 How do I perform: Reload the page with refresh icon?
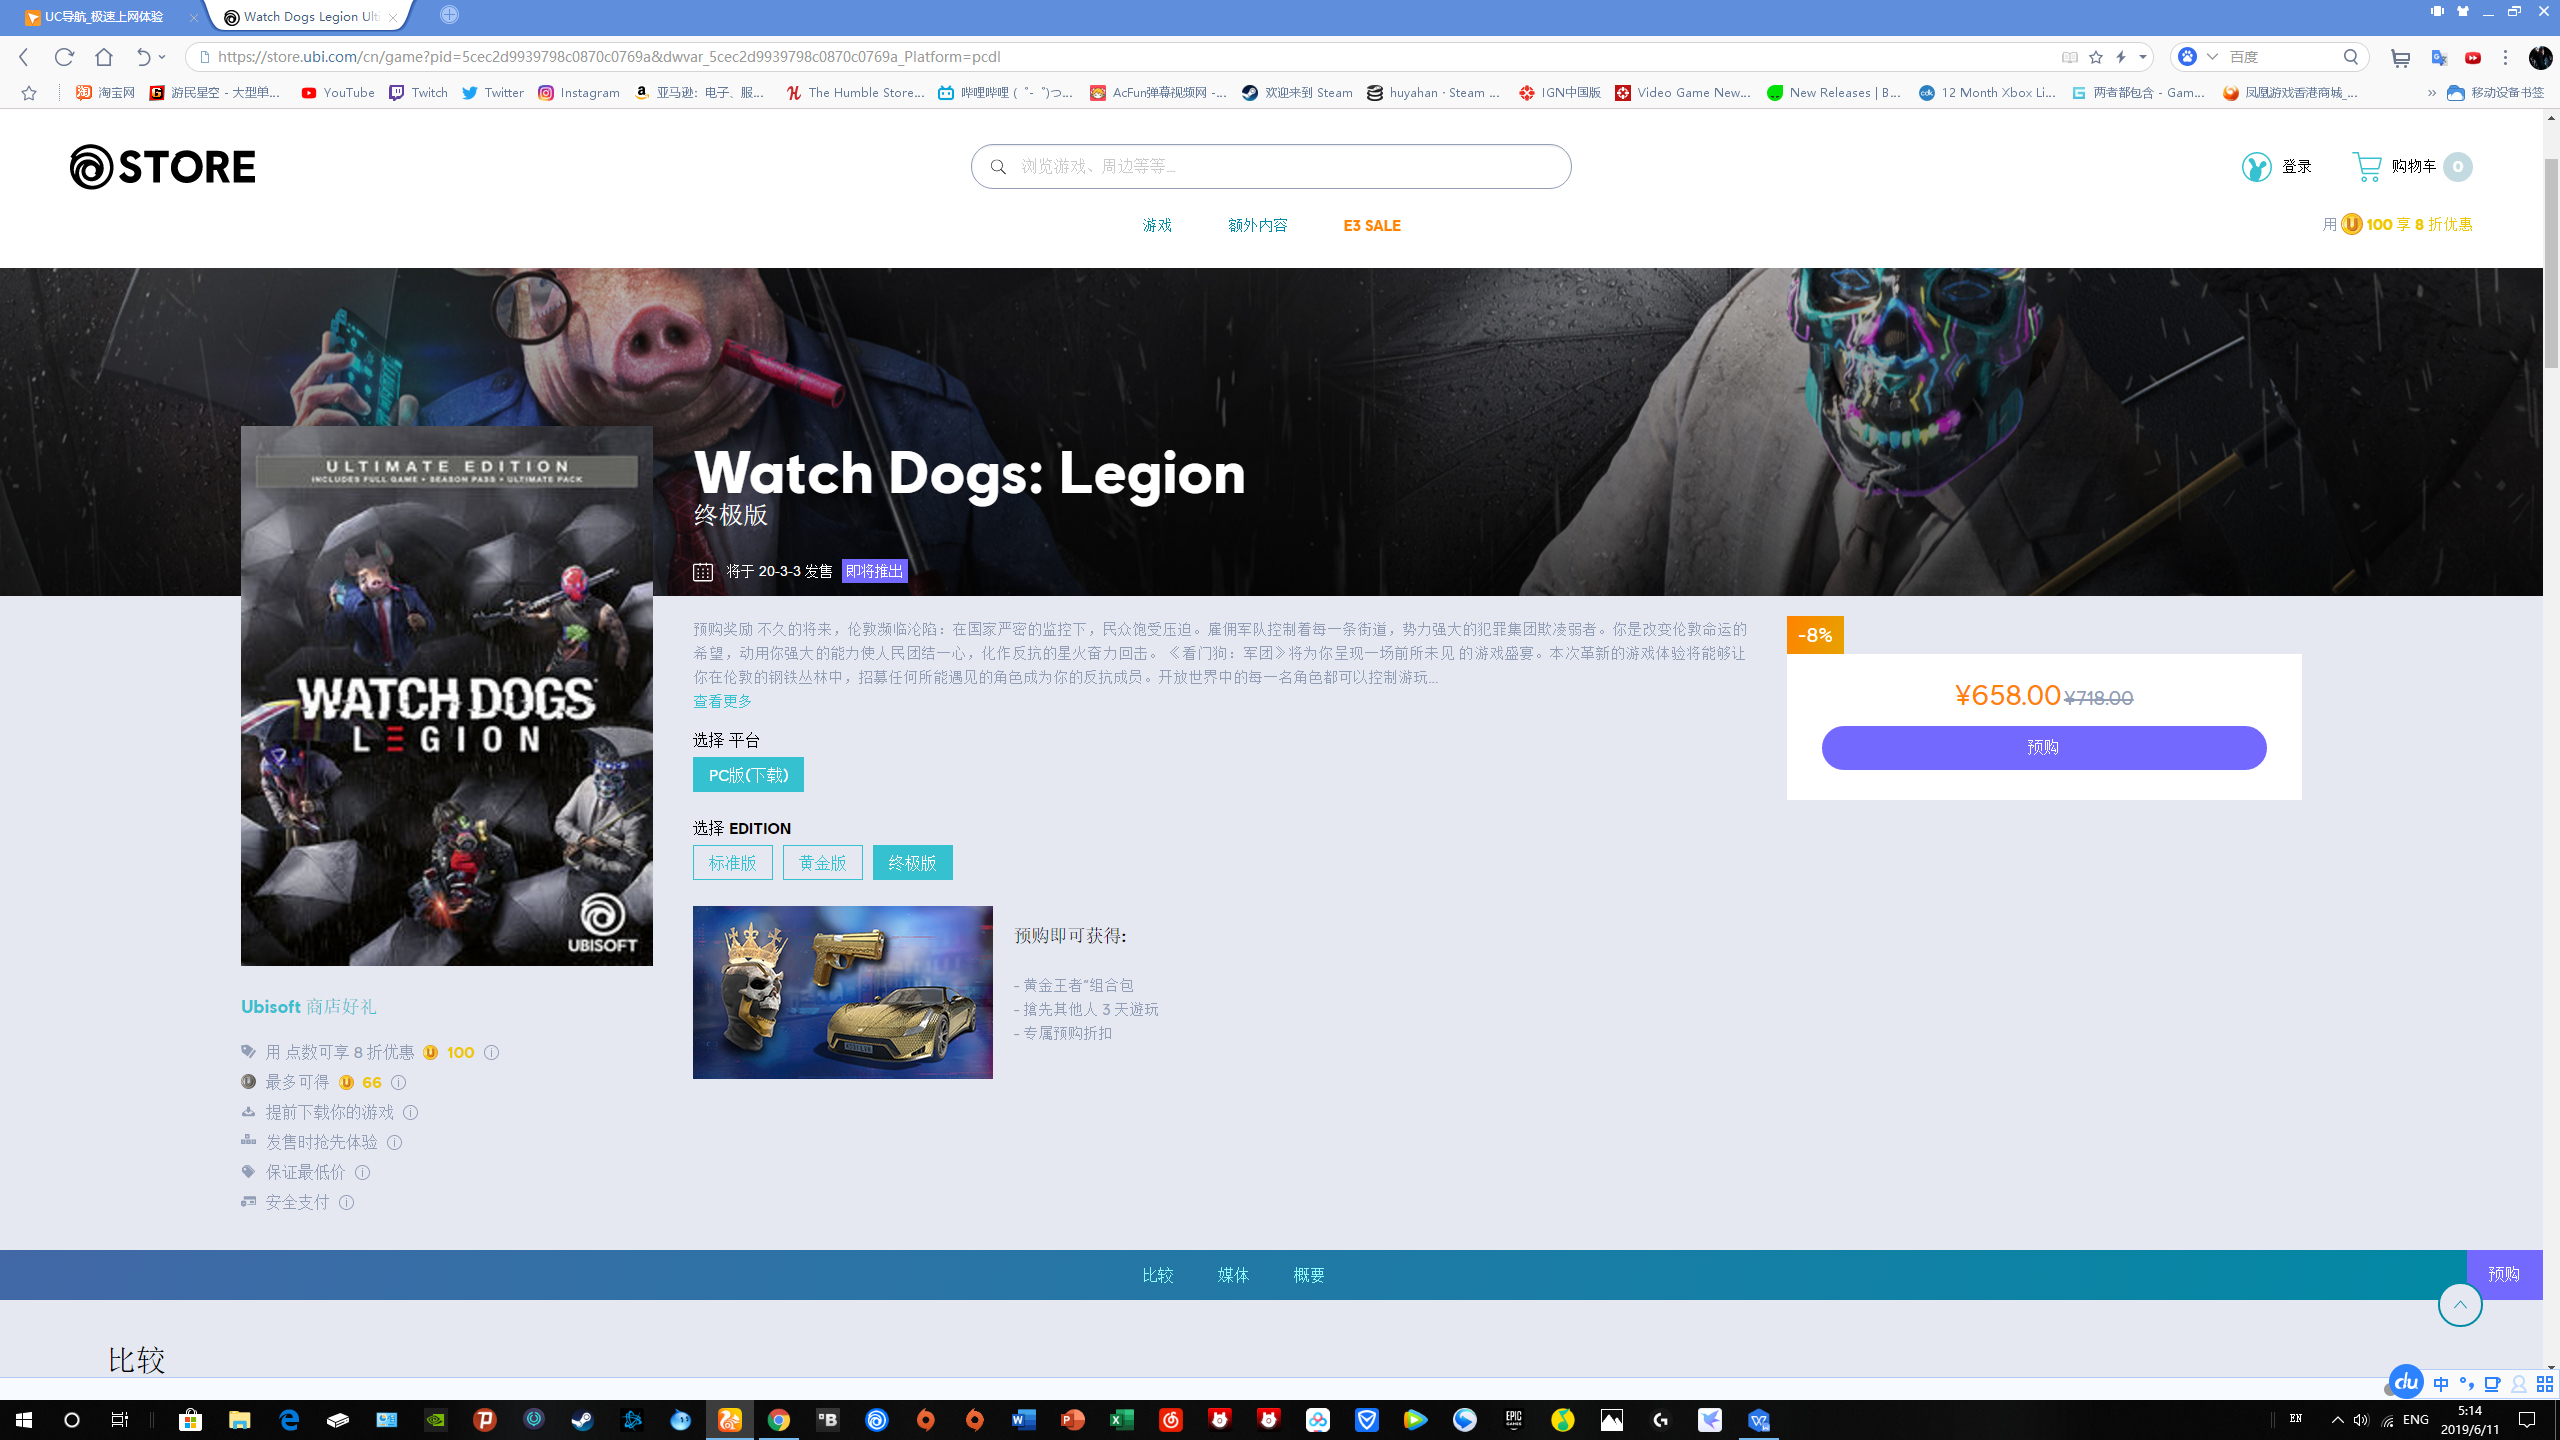[x=64, y=57]
